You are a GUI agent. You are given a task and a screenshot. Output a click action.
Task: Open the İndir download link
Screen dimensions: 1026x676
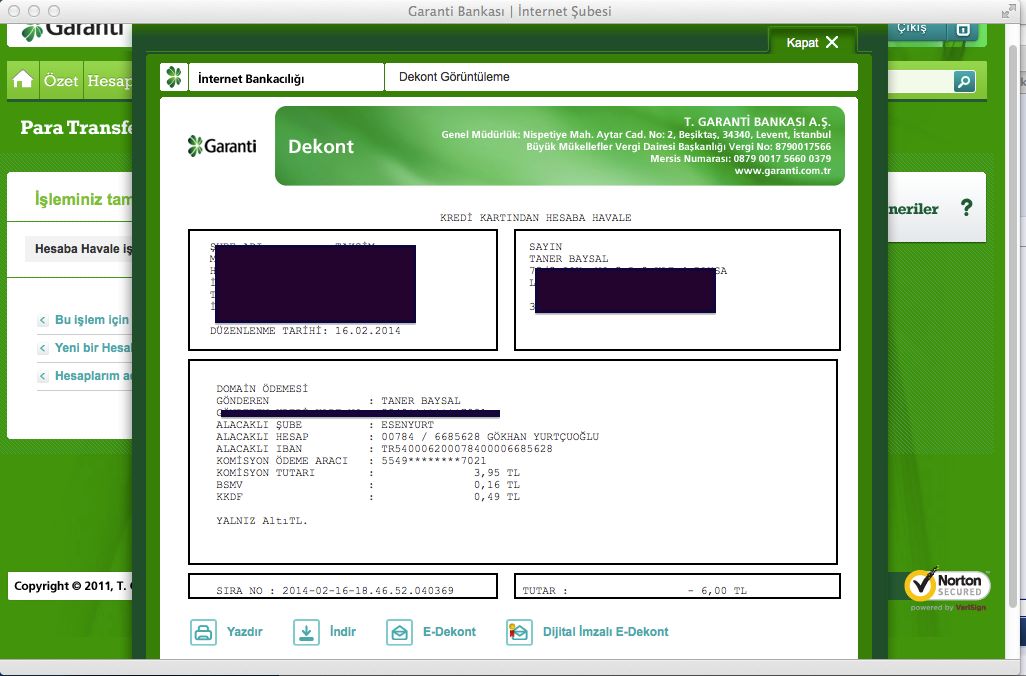point(343,632)
